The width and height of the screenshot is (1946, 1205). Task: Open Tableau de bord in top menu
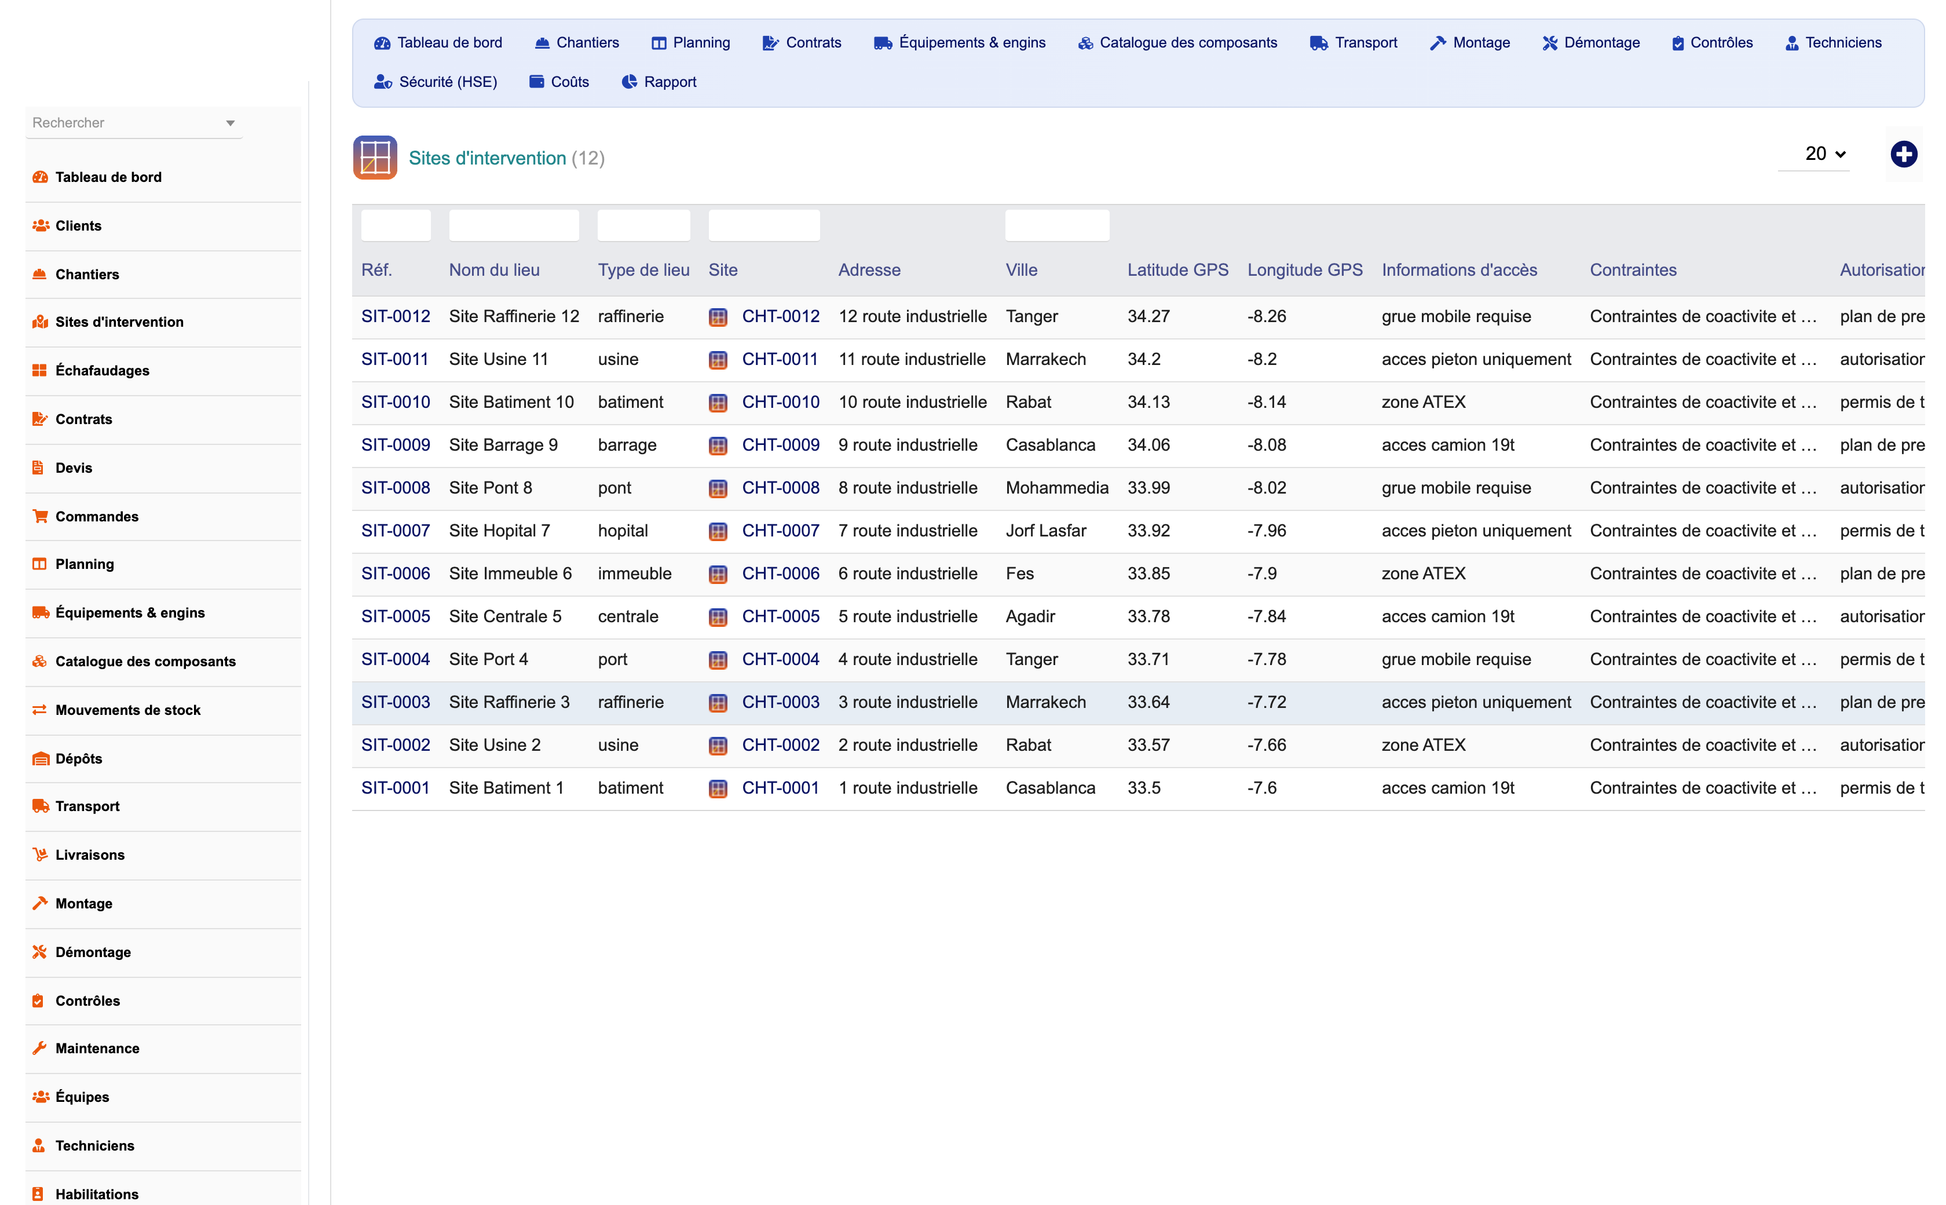[x=438, y=43]
